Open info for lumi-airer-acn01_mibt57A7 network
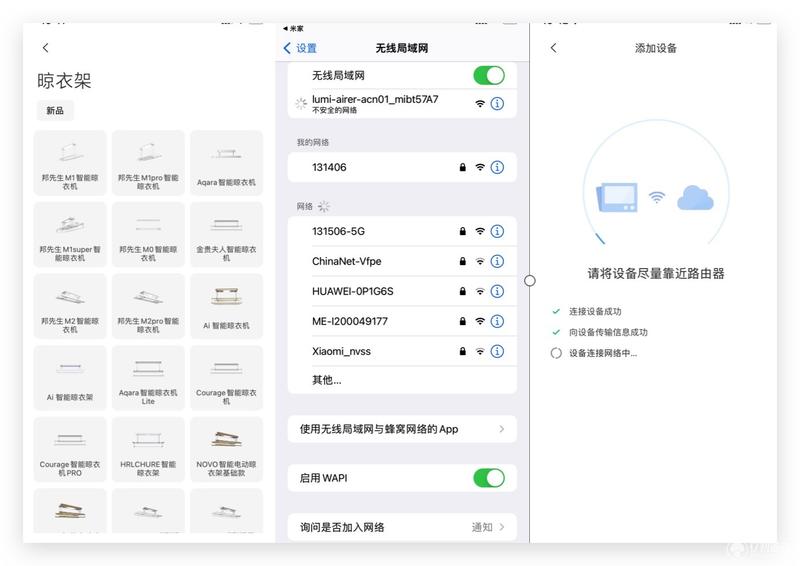 tap(497, 104)
